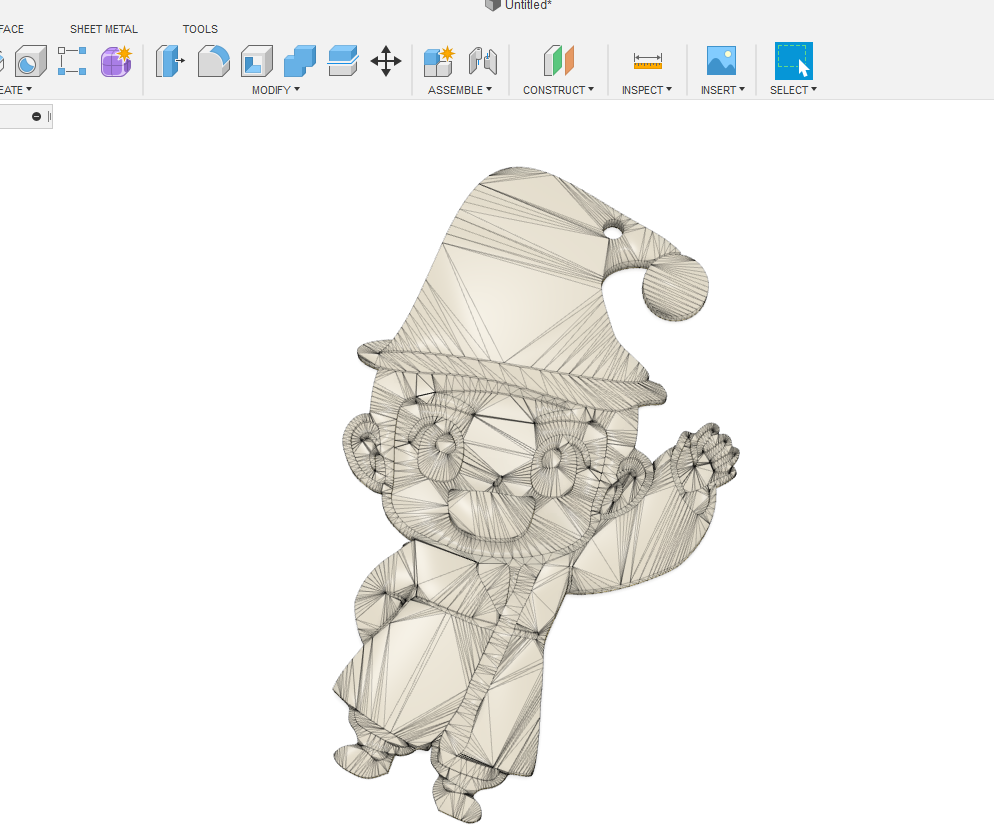
Task: Open the ASSEMBLE dropdown
Action: click(460, 90)
